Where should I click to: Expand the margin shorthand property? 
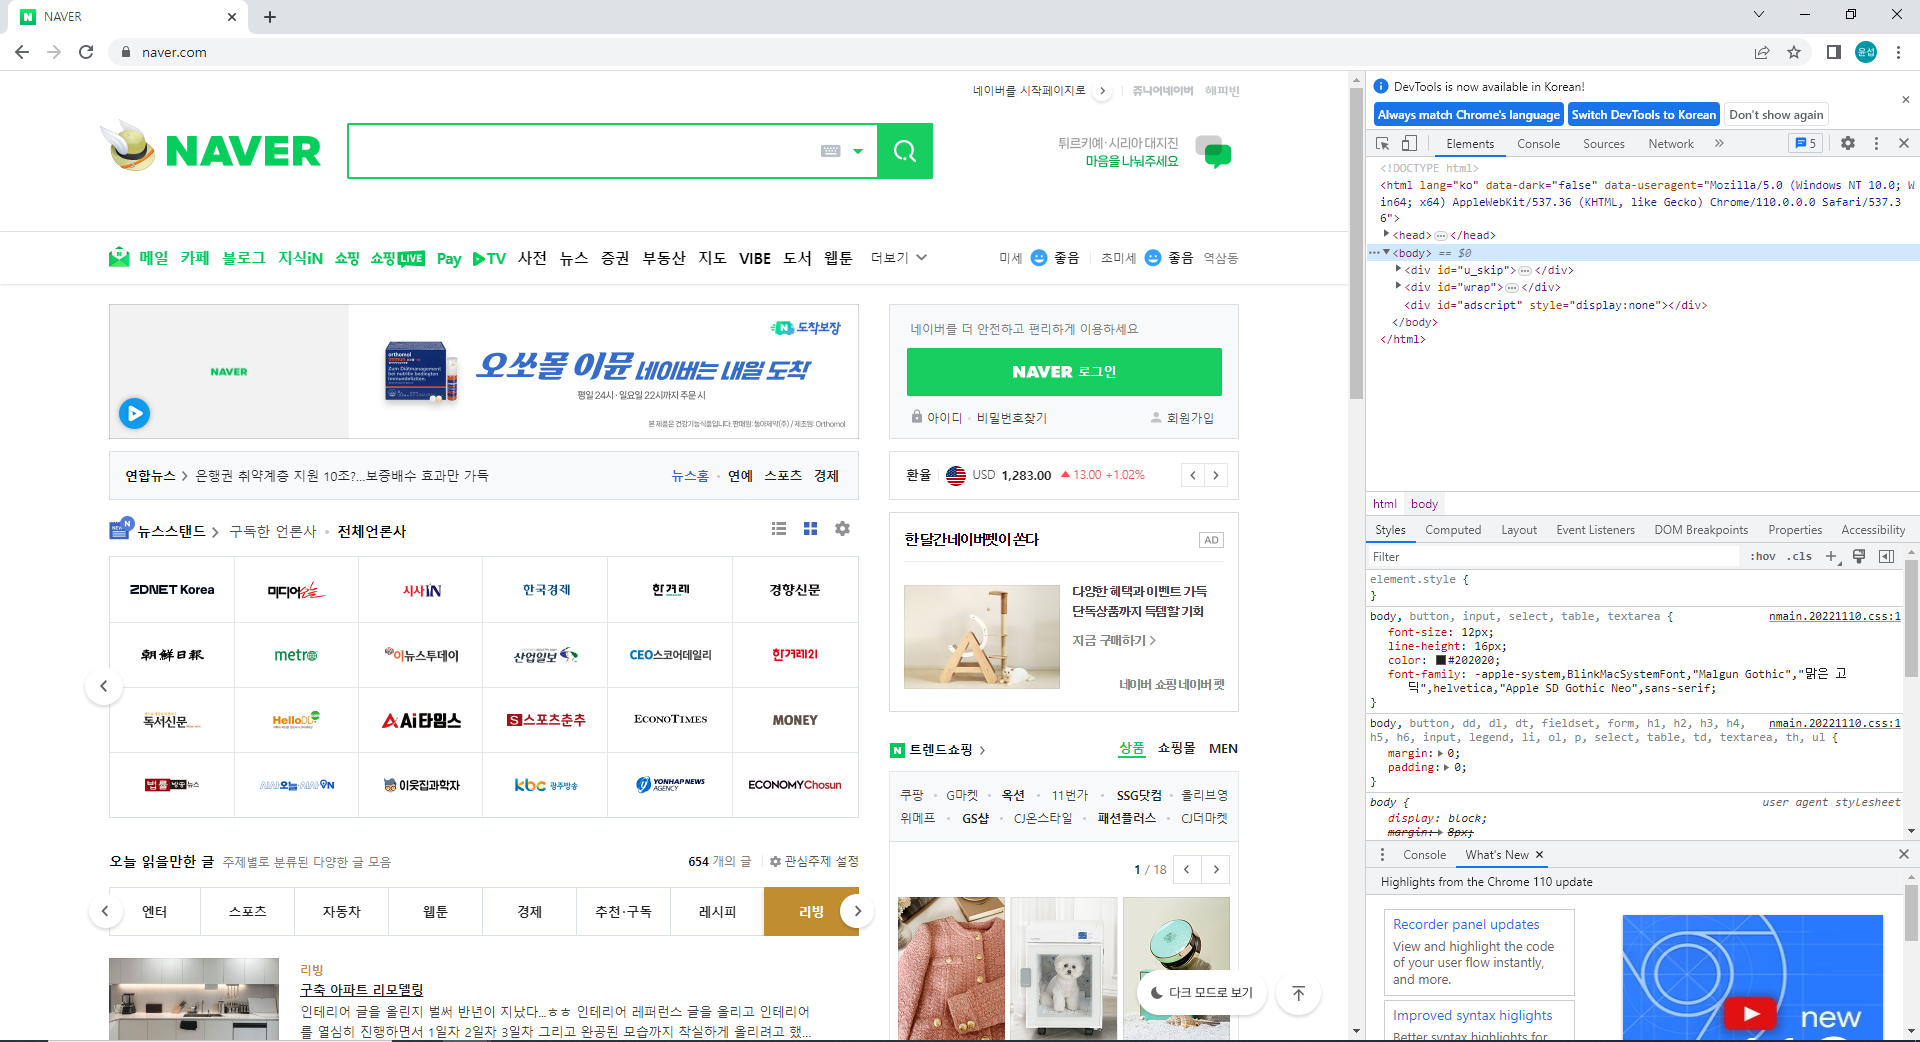(1440, 753)
